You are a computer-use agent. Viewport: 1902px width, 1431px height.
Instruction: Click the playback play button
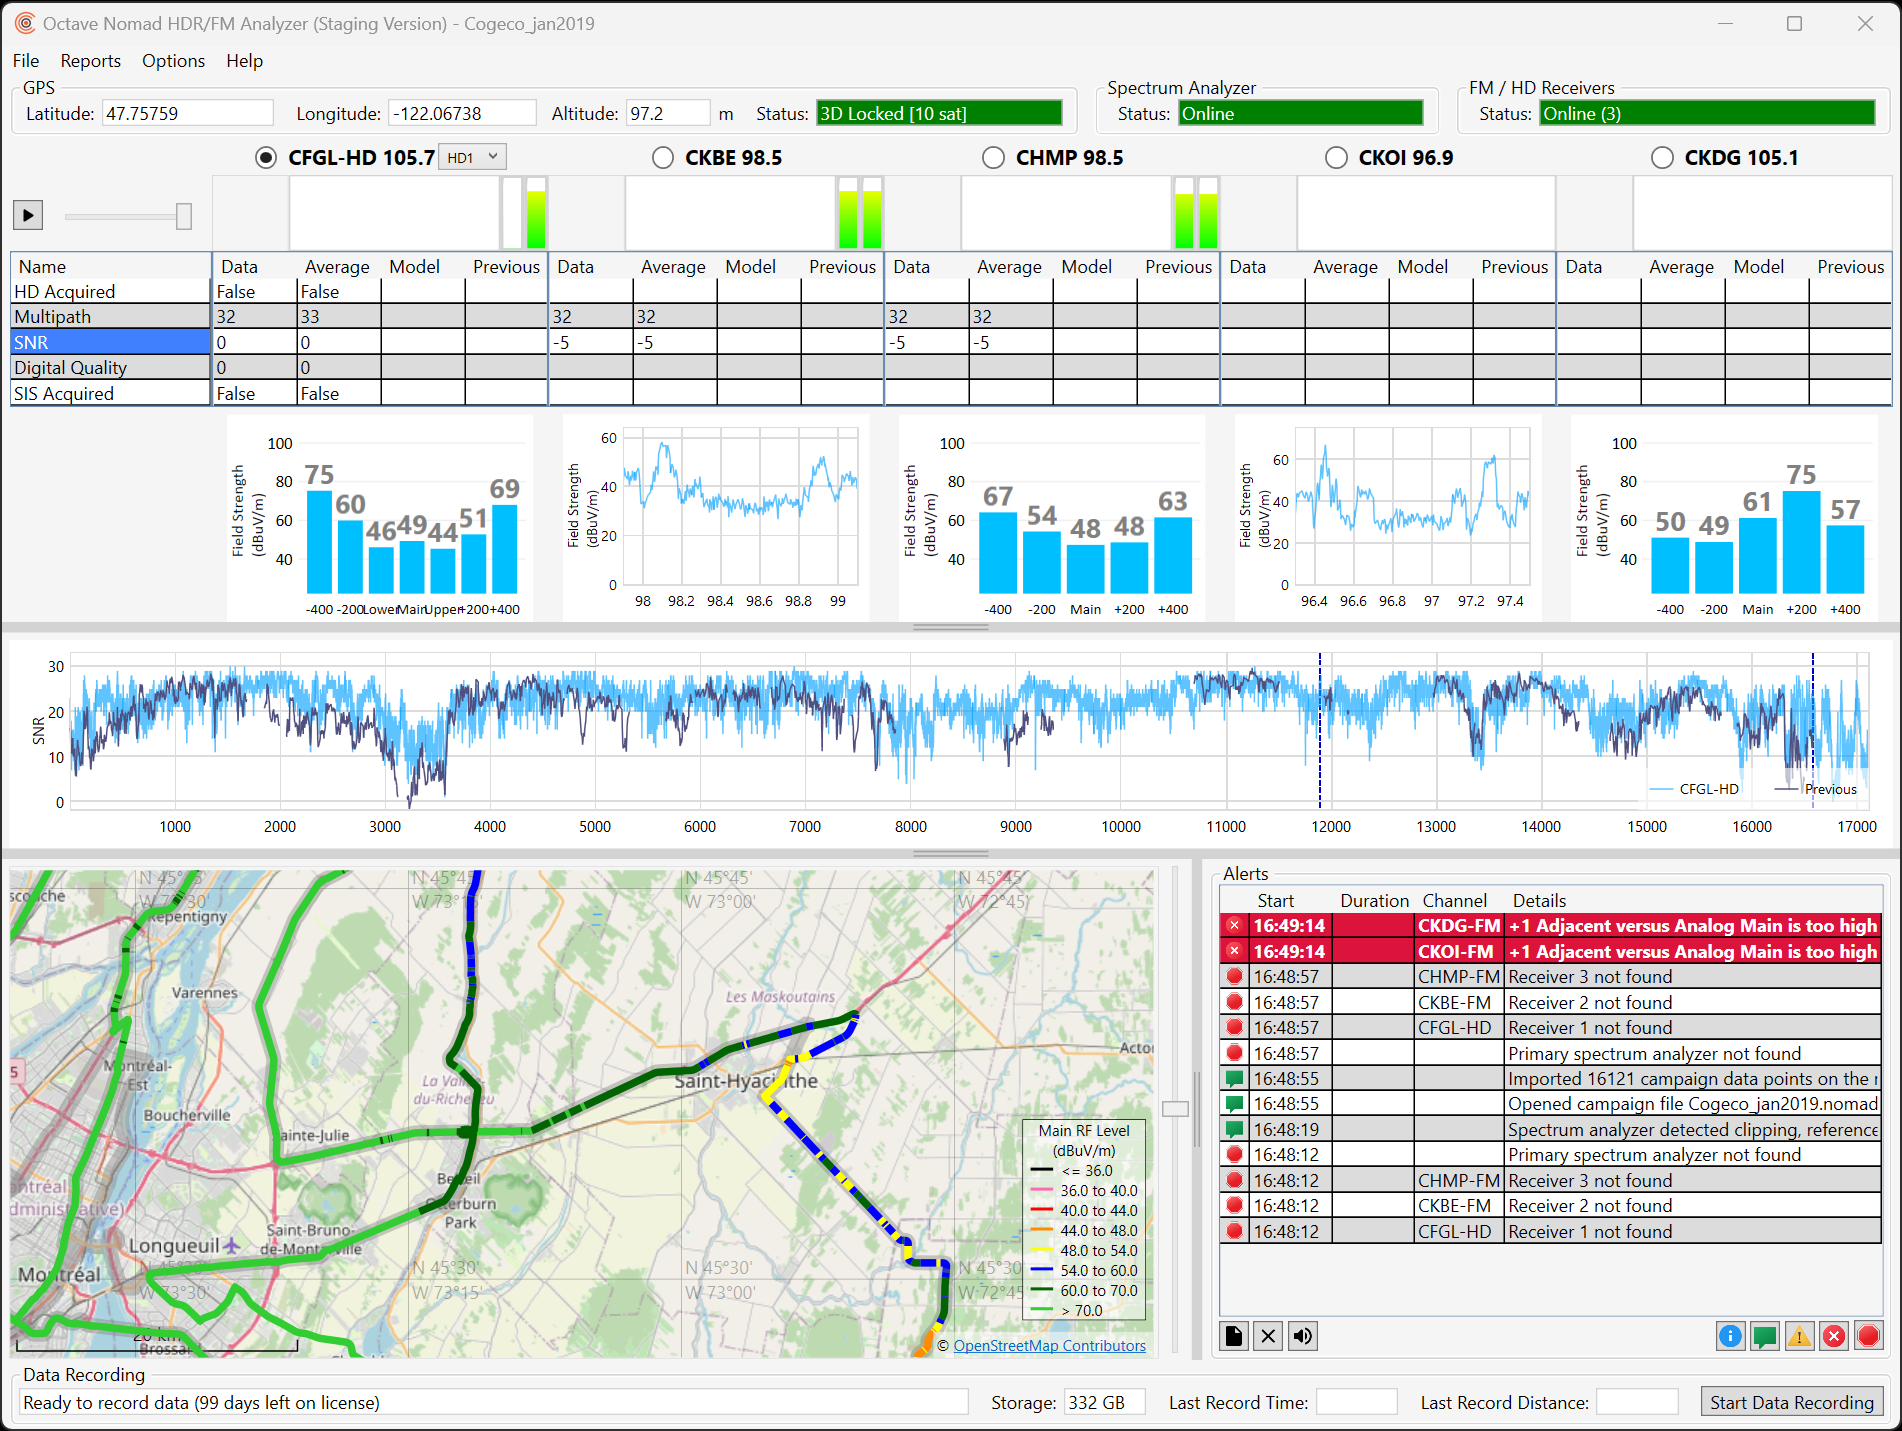(x=28, y=215)
